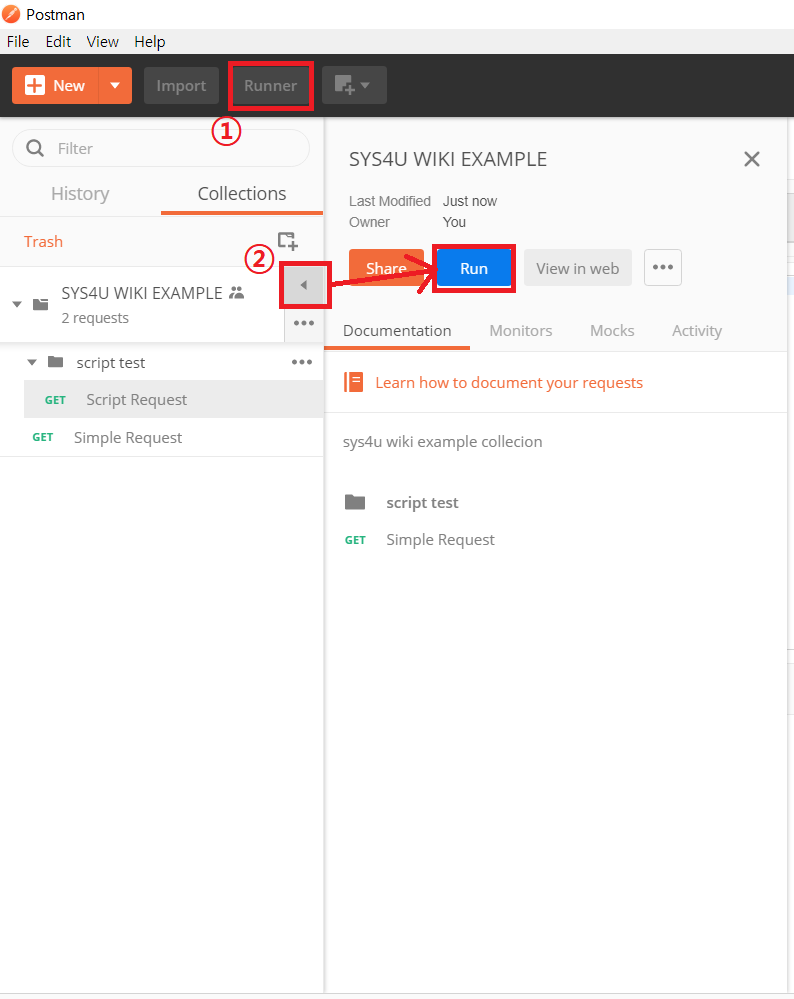This screenshot has height=999, width=794.
Task: Switch to the Activity tab
Action: coord(697,331)
